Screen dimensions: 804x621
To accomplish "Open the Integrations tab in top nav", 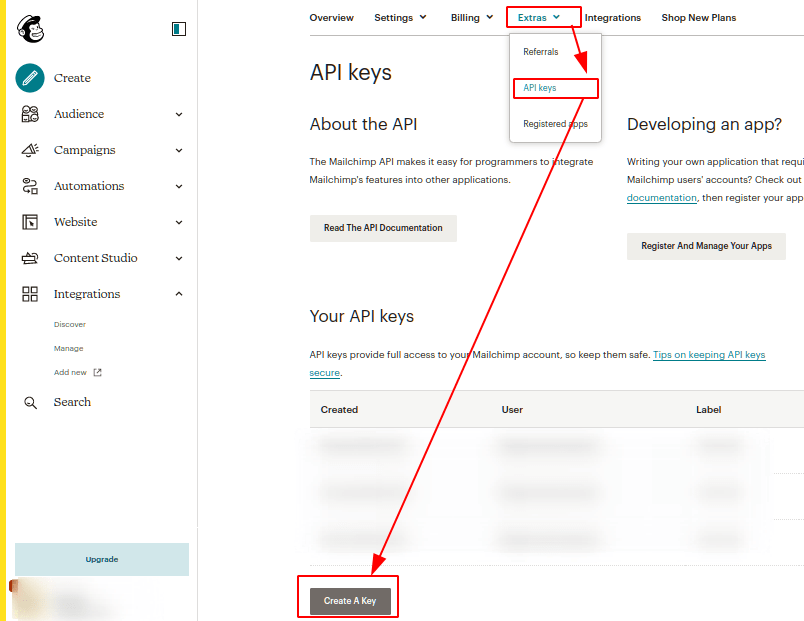I will 613,17.
